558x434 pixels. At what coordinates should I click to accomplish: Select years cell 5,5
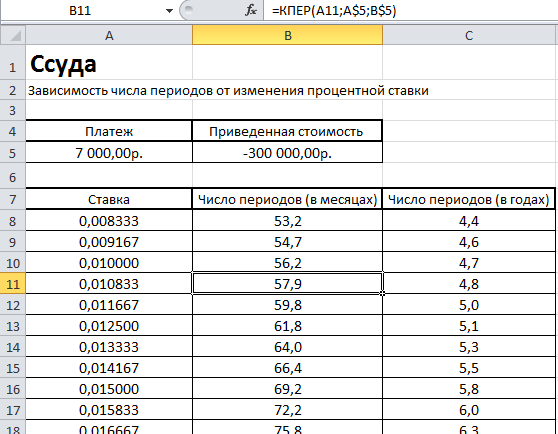(469, 368)
